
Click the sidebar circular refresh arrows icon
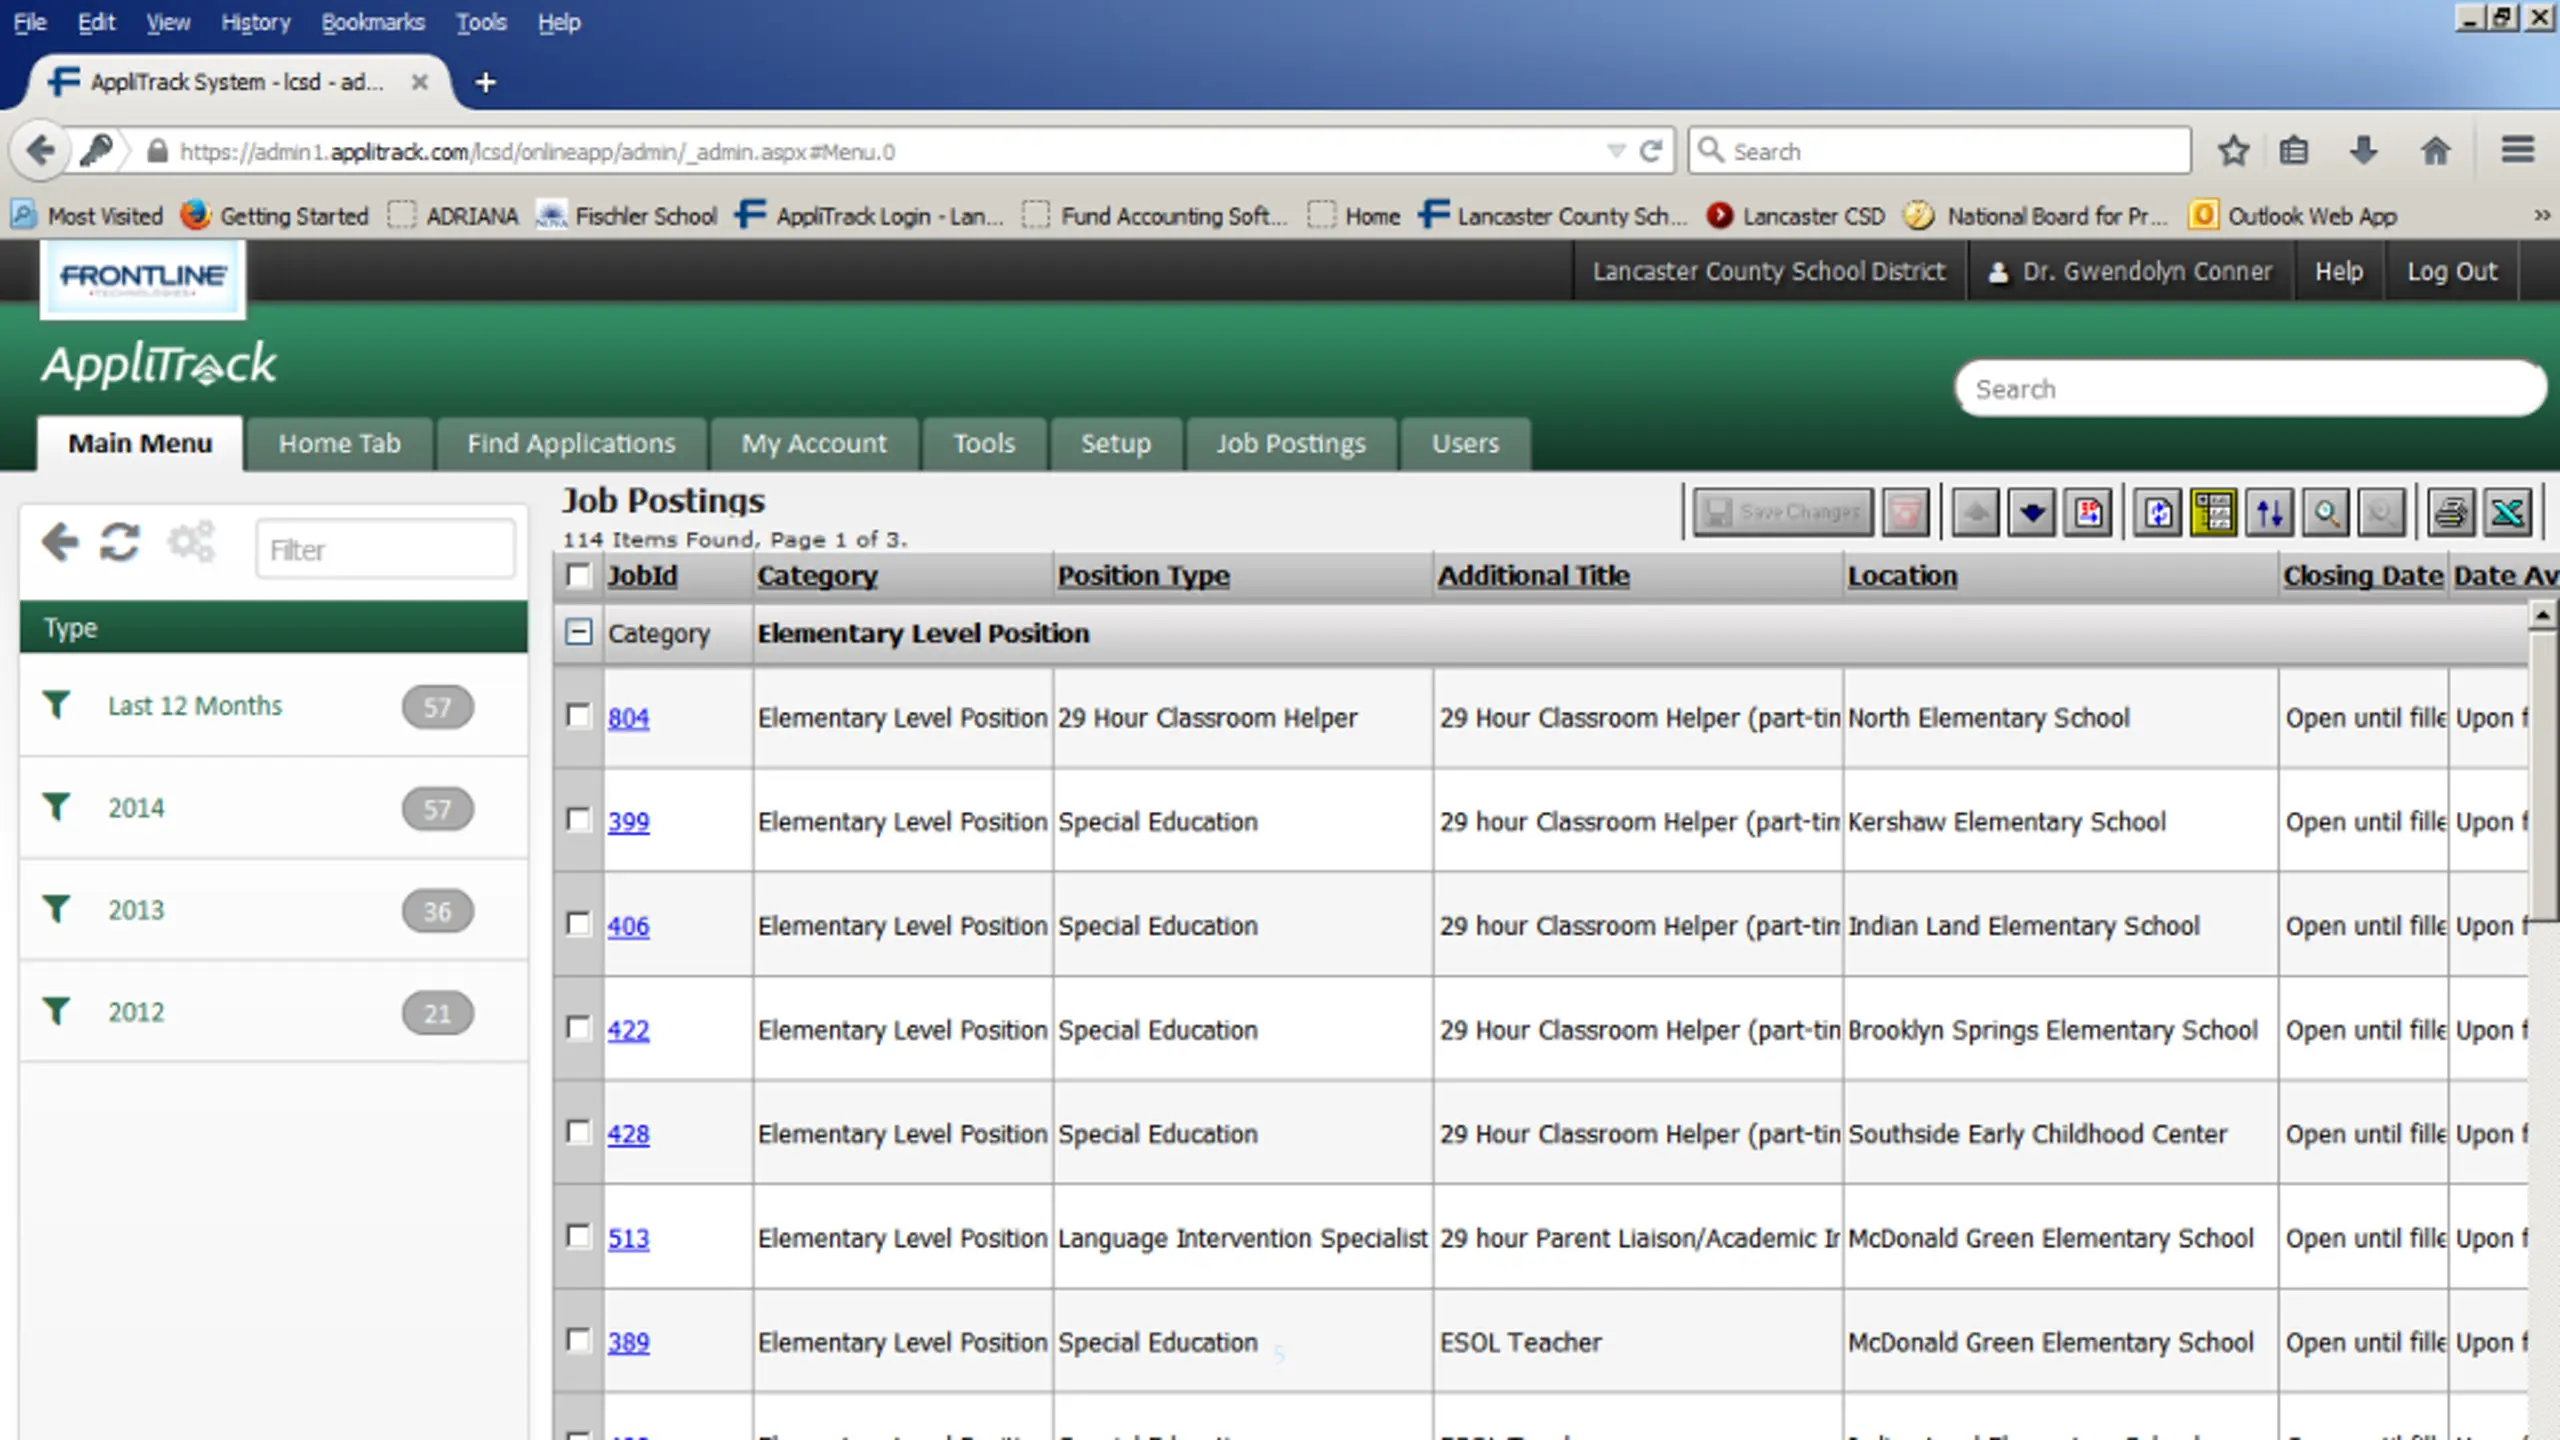(x=120, y=543)
